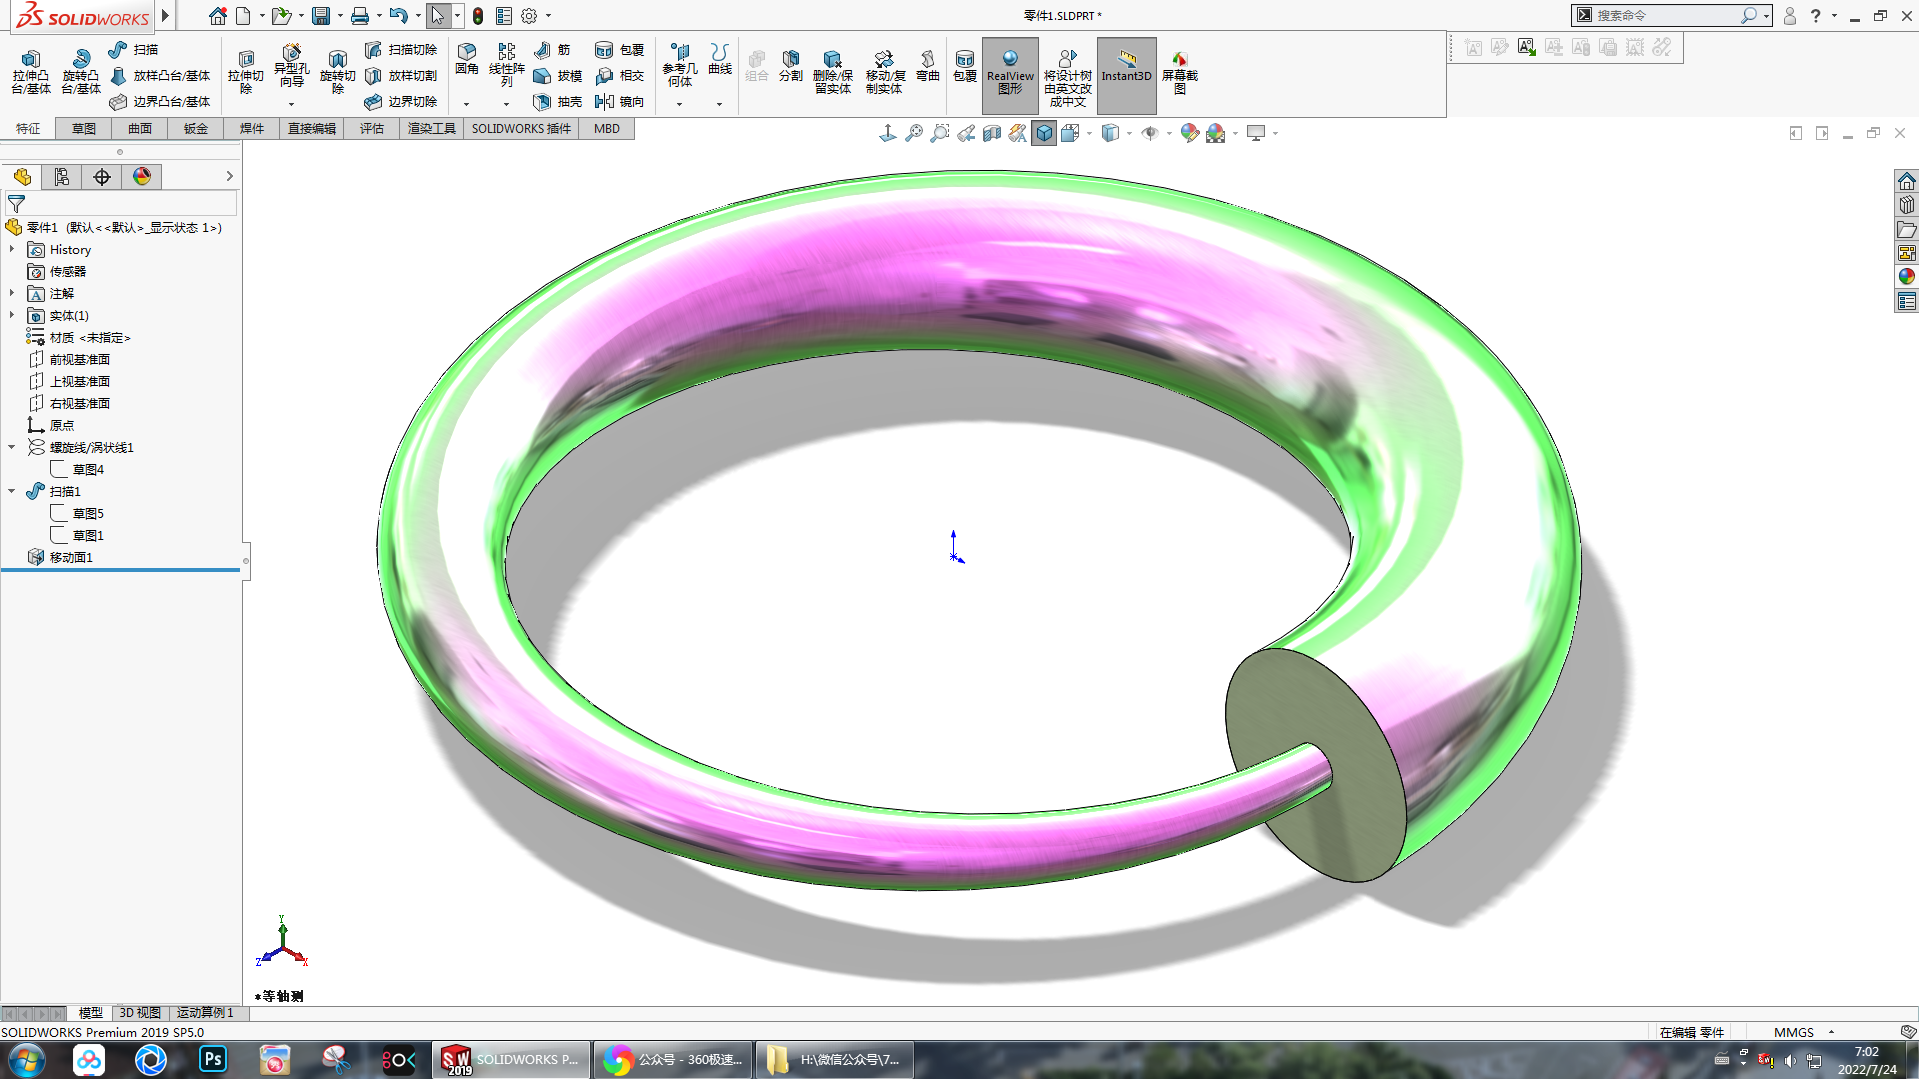The width and height of the screenshot is (1919, 1079).
Task: Open Photoshop from the Windows taskbar
Action: [x=213, y=1059]
